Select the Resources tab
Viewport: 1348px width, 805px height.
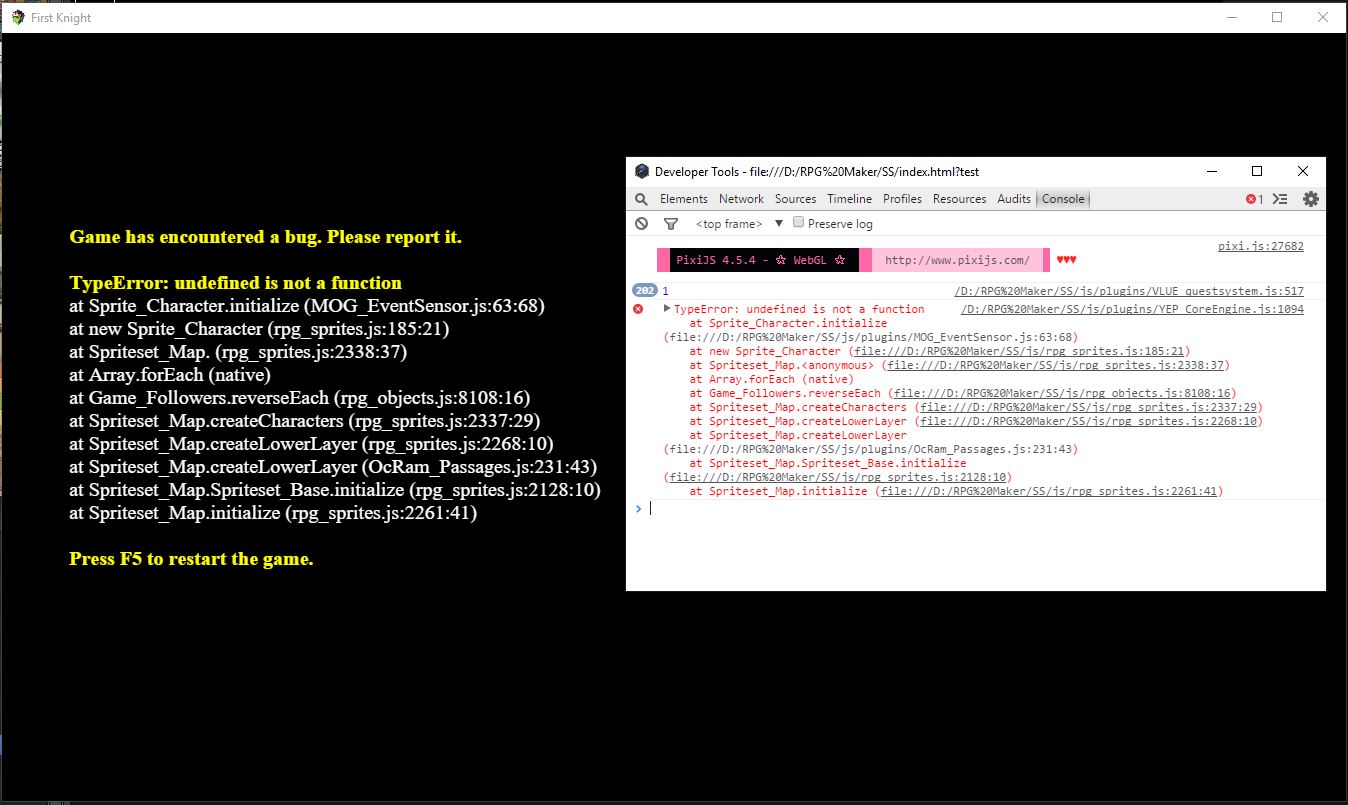tap(959, 199)
